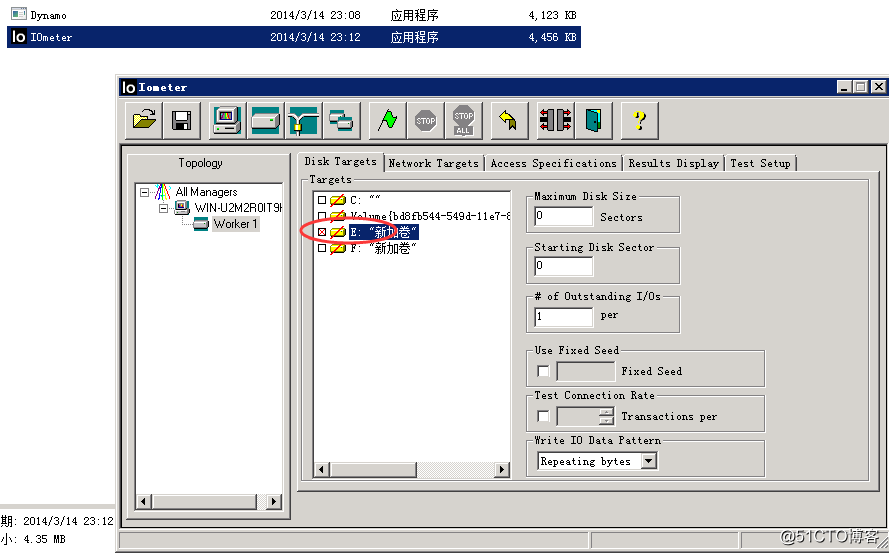The width and height of the screenshot is (889, 555).
Task: Select All Managers label in topology
Action: 206,192
